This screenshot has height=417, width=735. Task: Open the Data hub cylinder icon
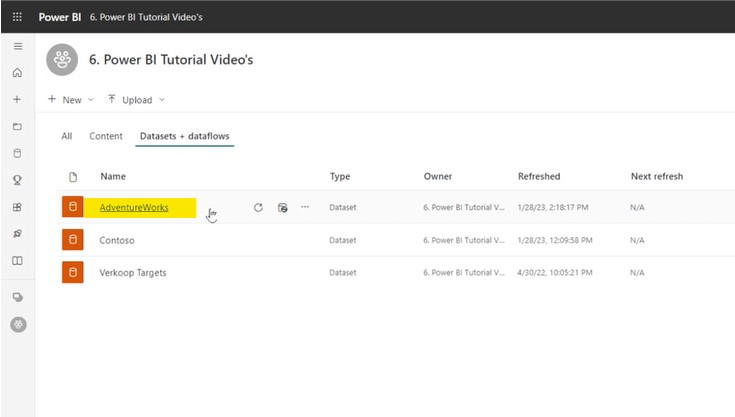(x=17, y=154)
